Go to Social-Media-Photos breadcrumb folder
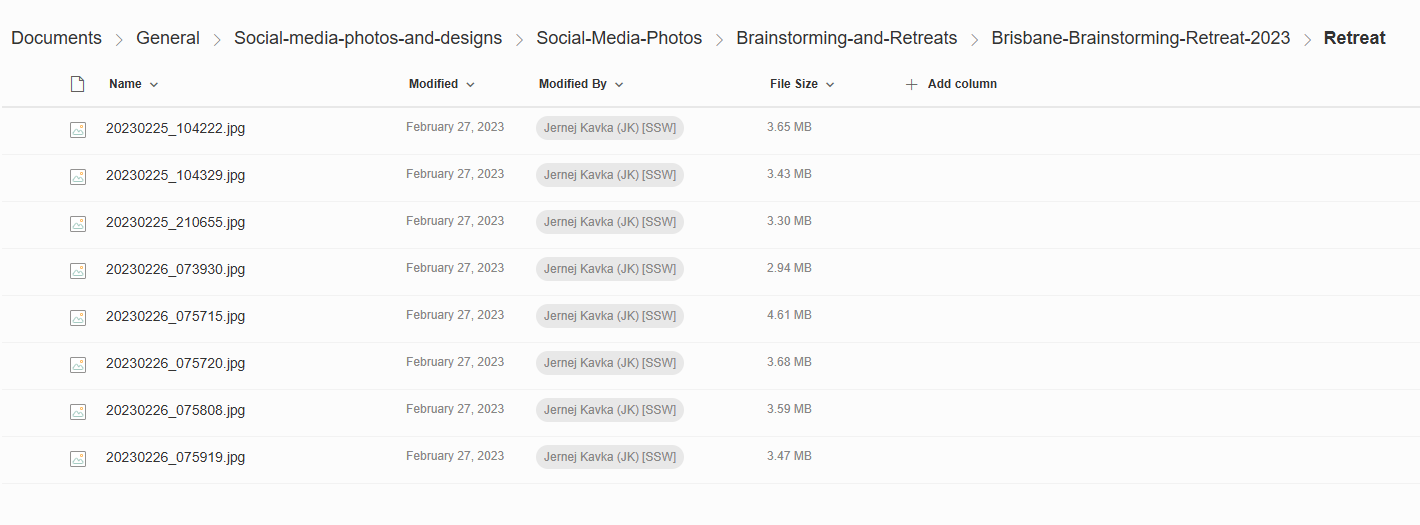 (x=619, y=38)
